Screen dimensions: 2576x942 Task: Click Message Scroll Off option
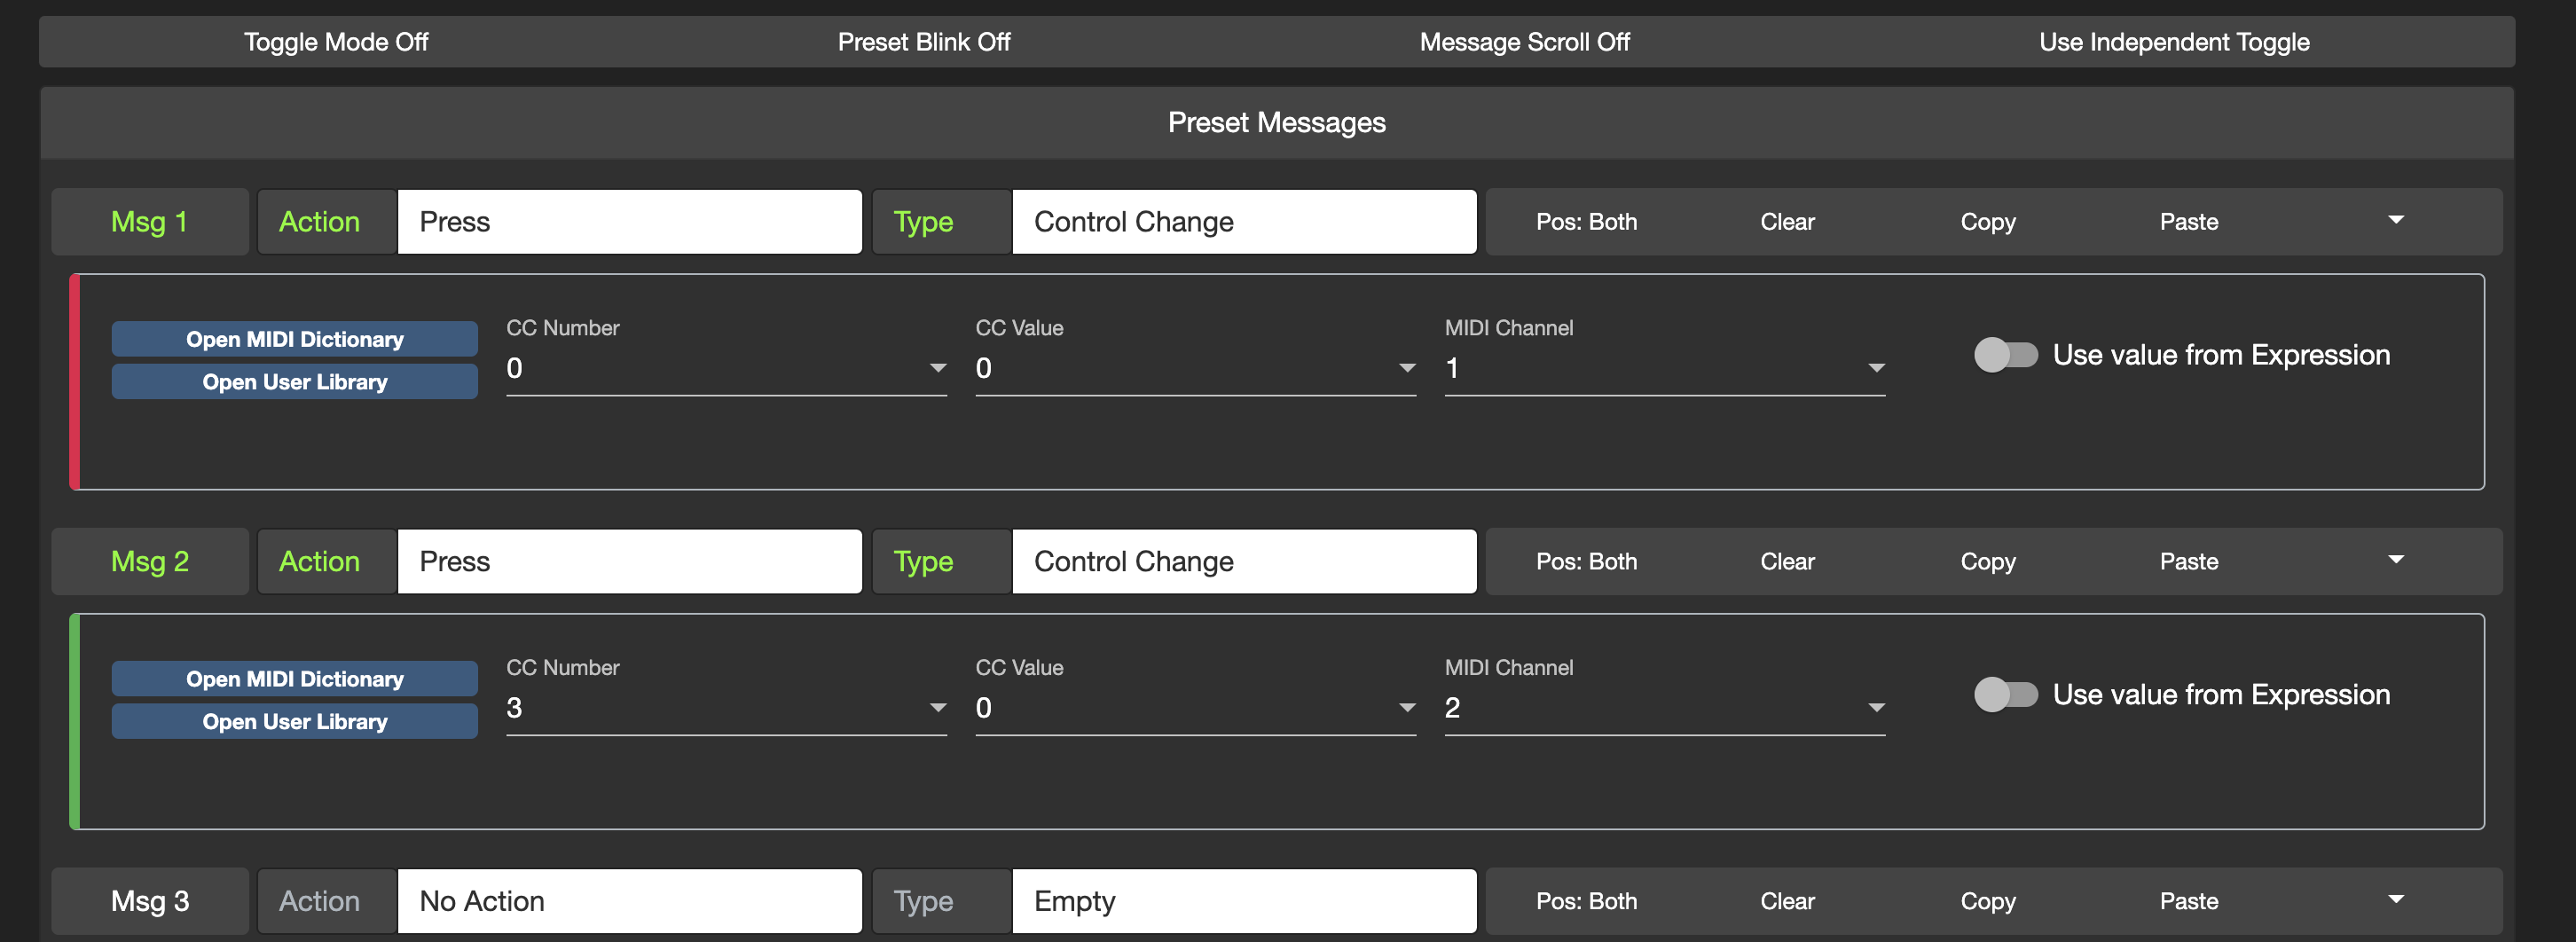click(x=1524, y=42)
